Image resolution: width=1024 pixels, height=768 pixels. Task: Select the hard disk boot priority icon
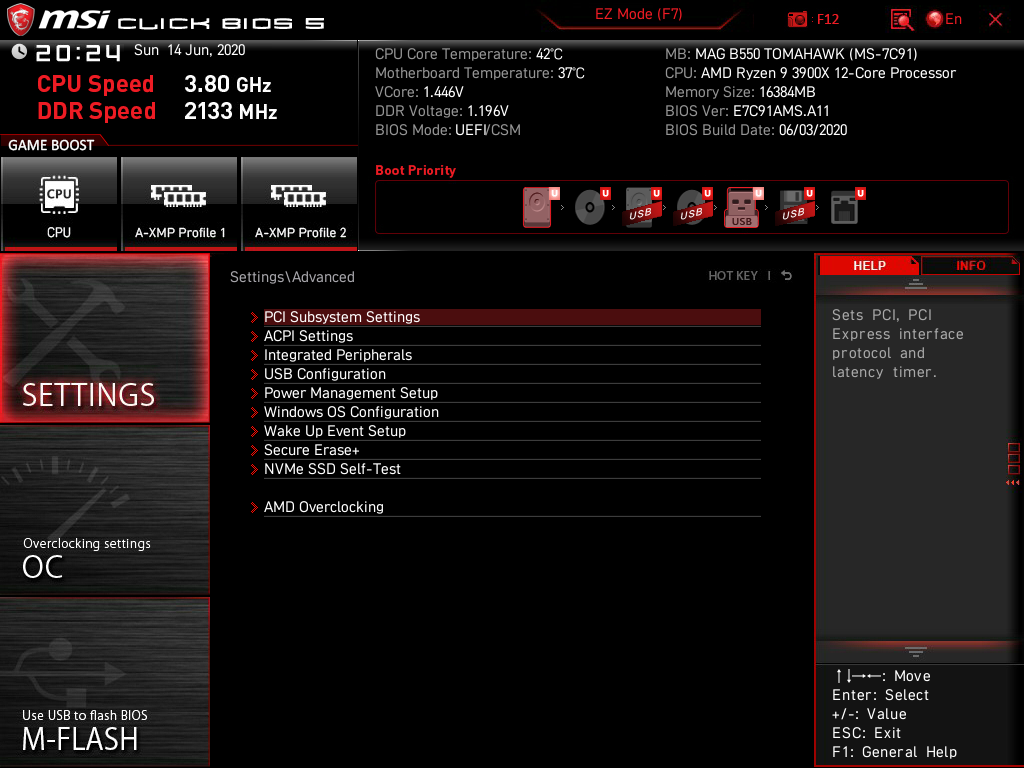pyautogui.click(x=537, y=207)
